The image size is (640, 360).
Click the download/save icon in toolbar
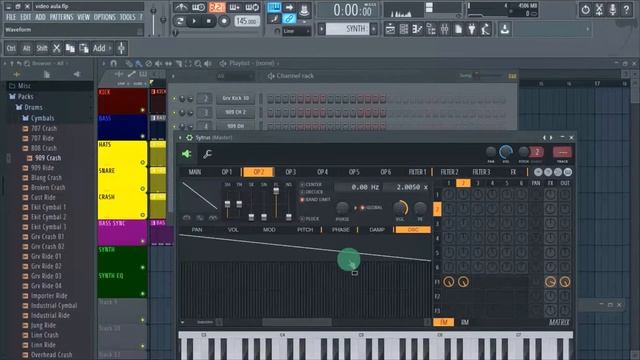click(x=505, y=29)
